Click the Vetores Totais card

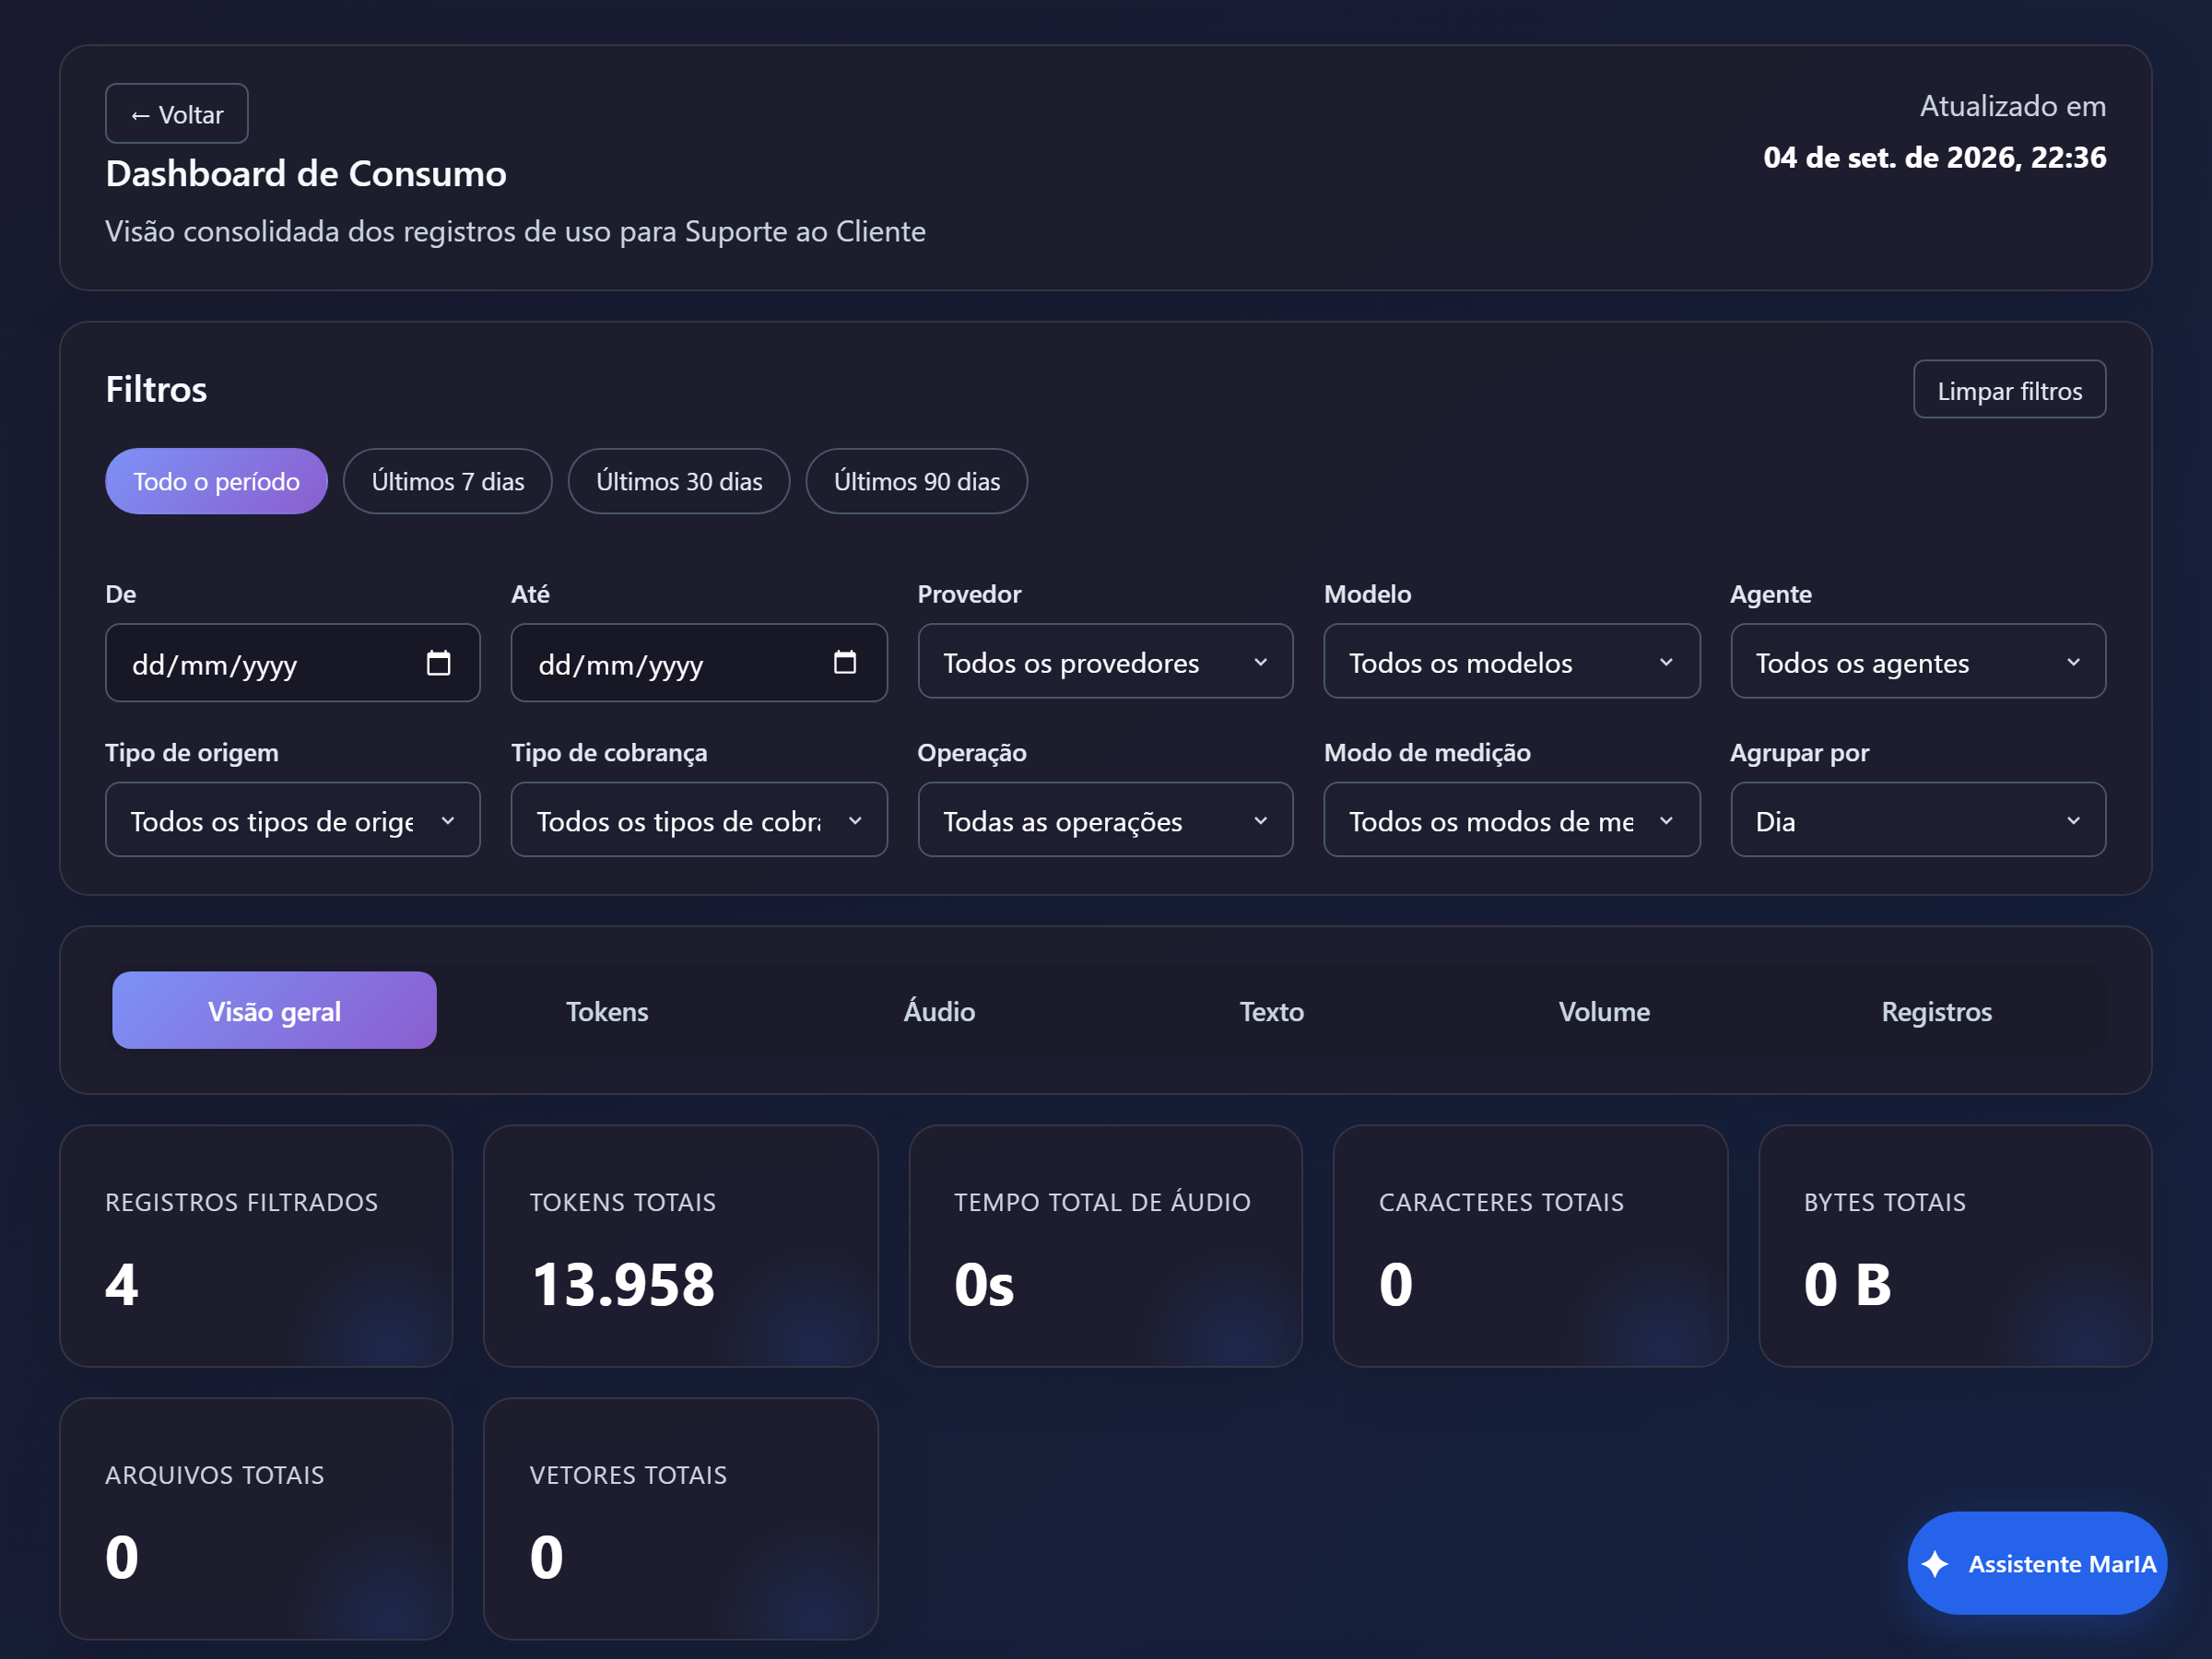[681, 1518]
